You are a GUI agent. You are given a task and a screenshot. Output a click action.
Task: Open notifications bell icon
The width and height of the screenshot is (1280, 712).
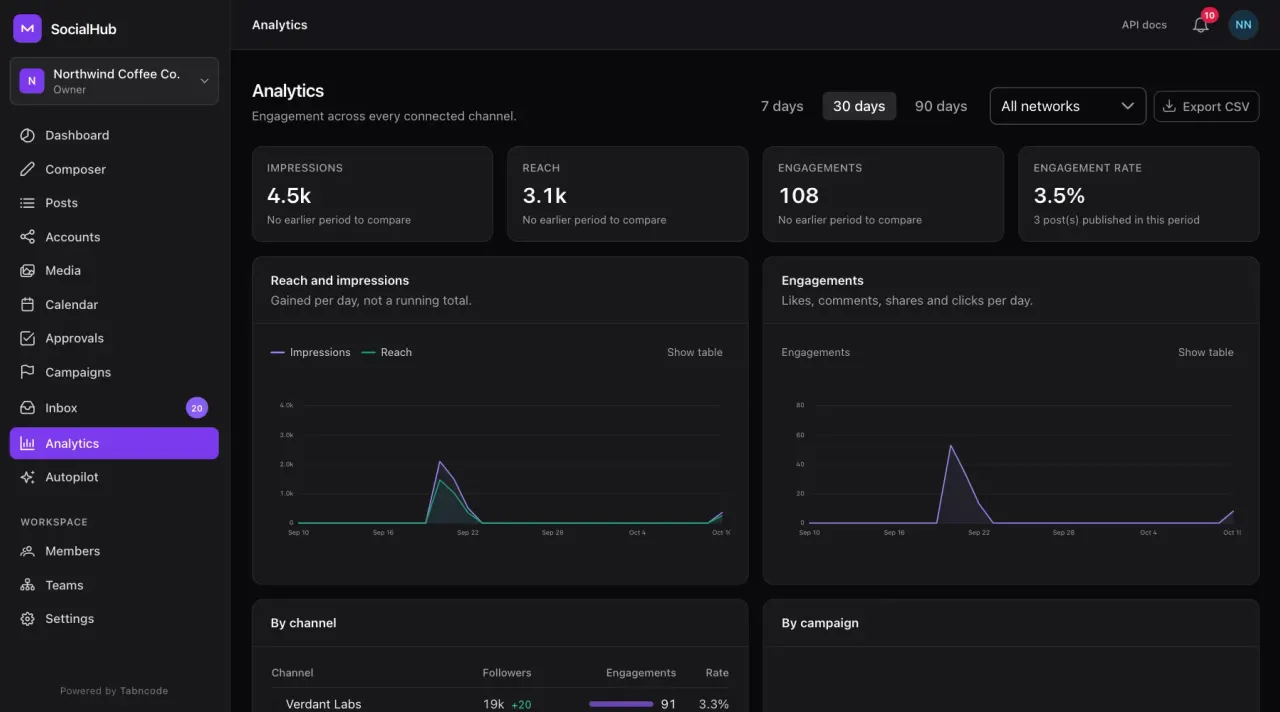click(x=1201, y=25)
